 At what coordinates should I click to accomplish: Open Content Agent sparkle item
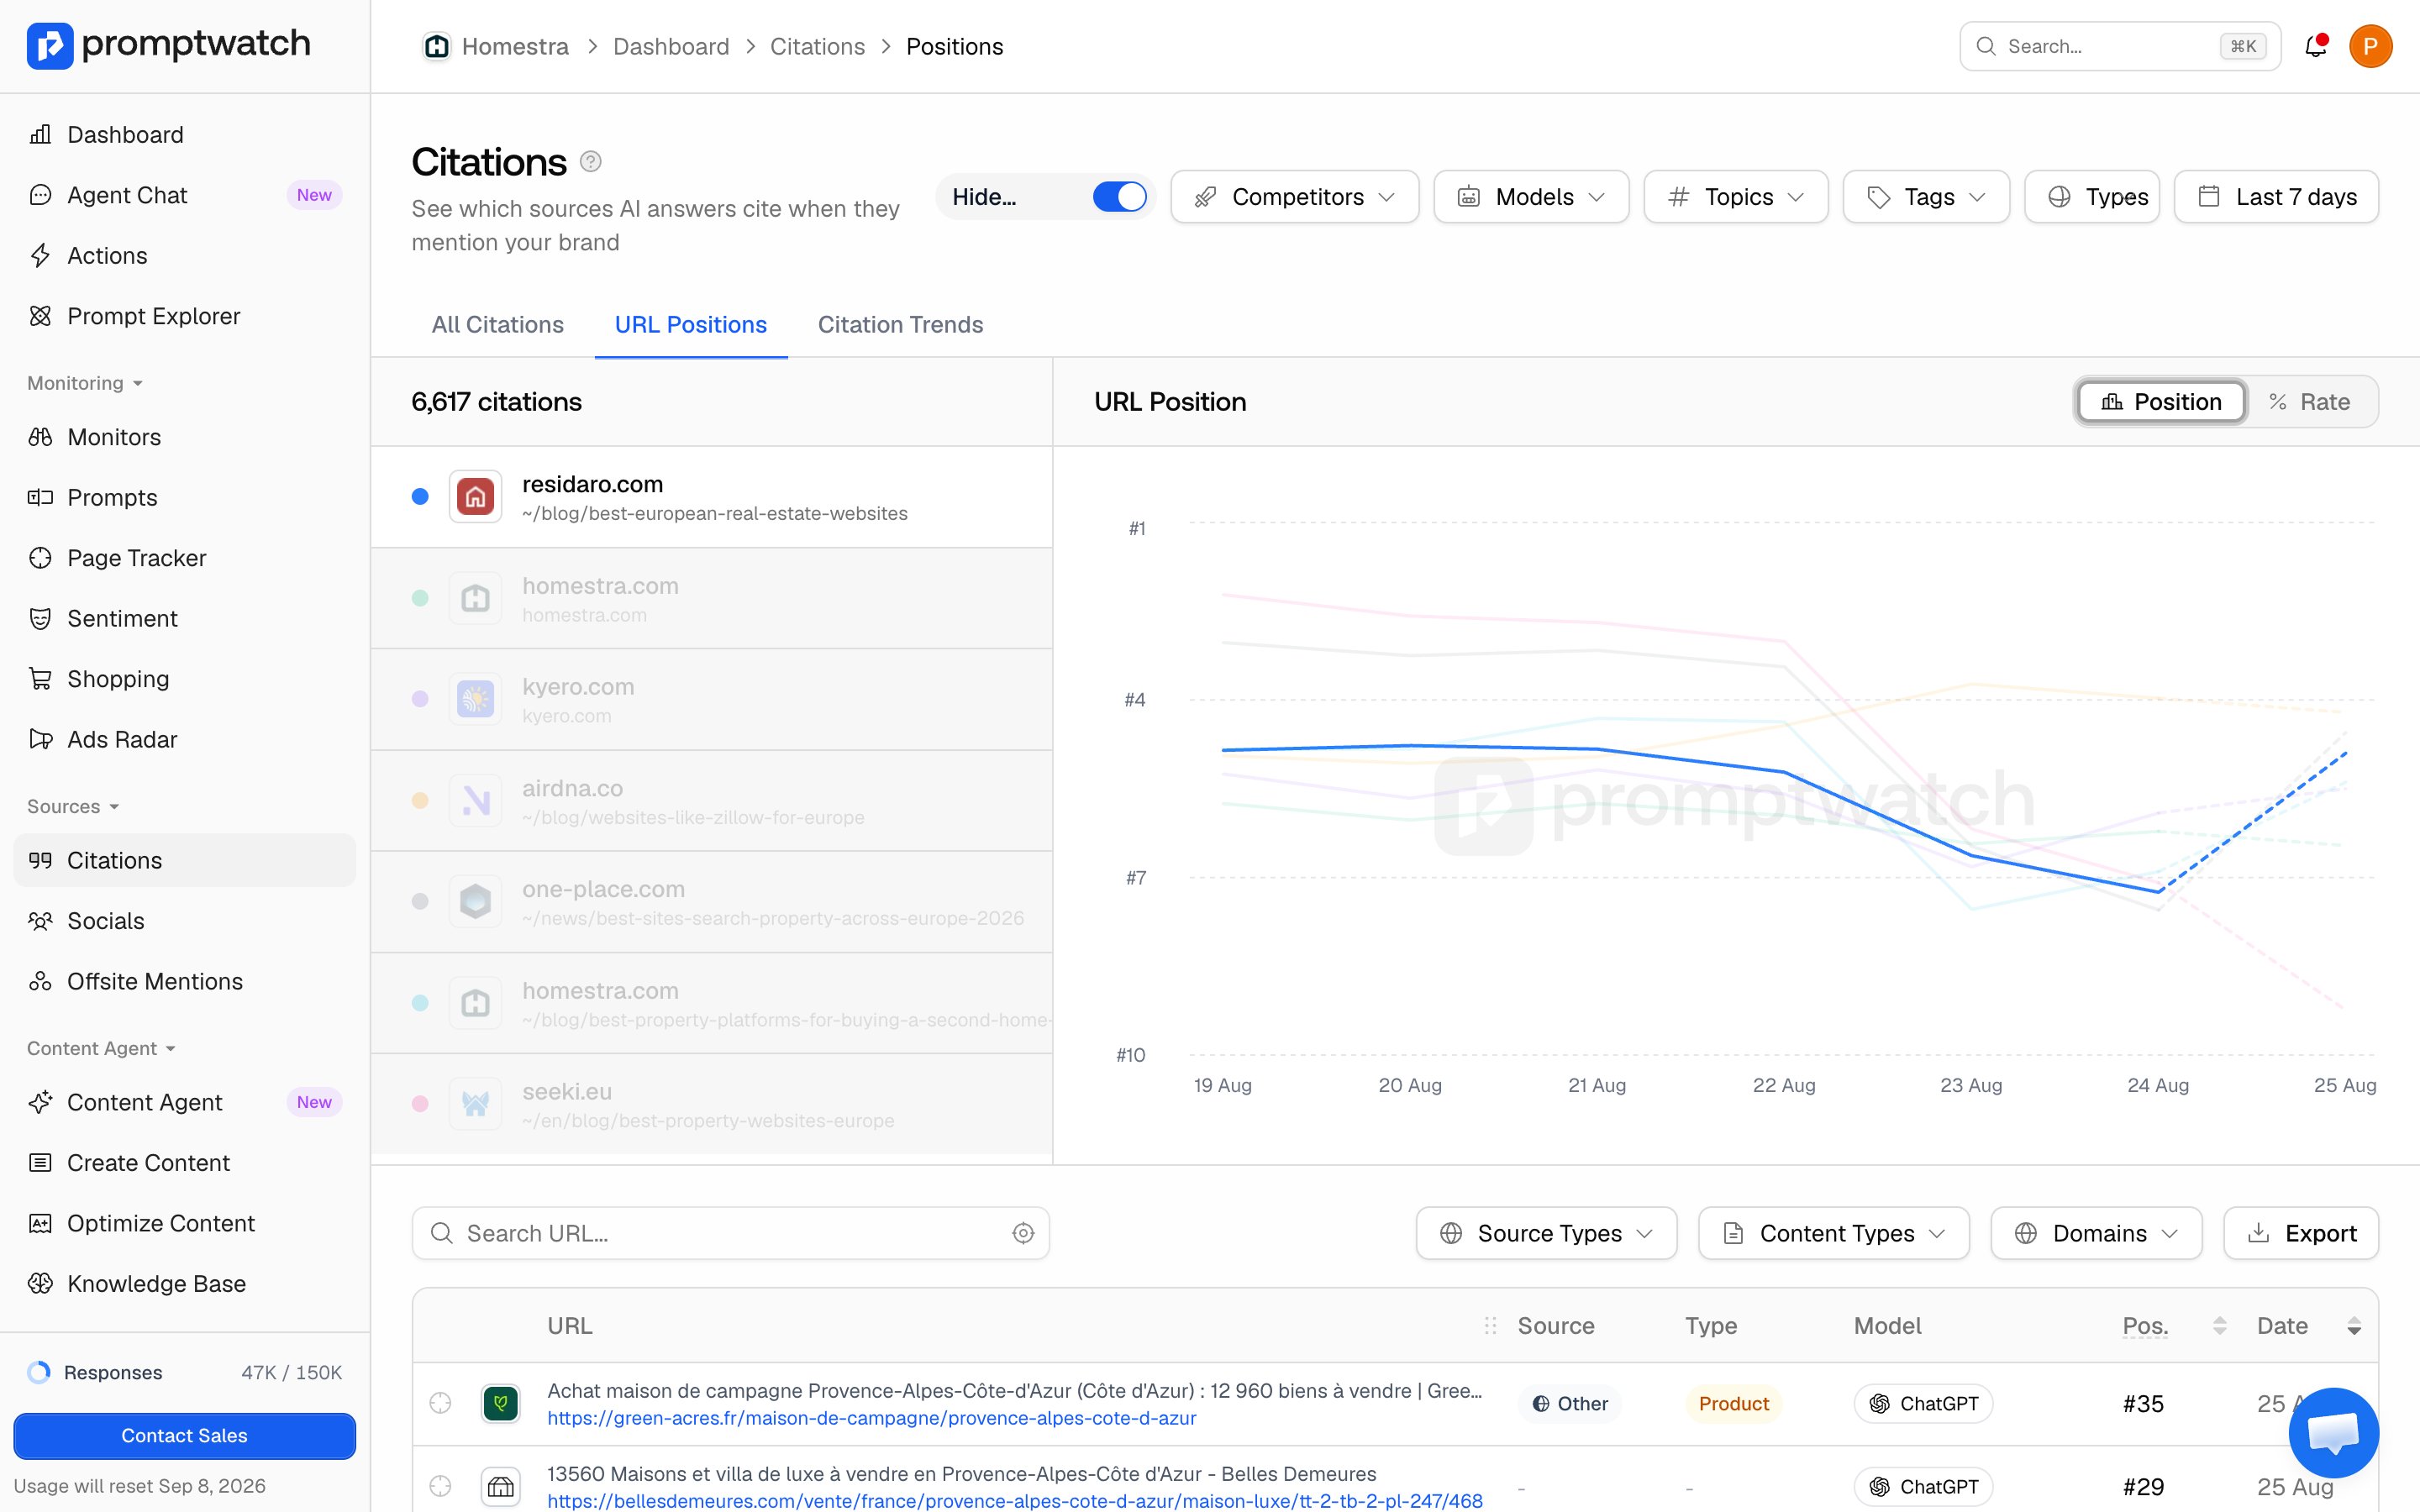(184, 1102)
